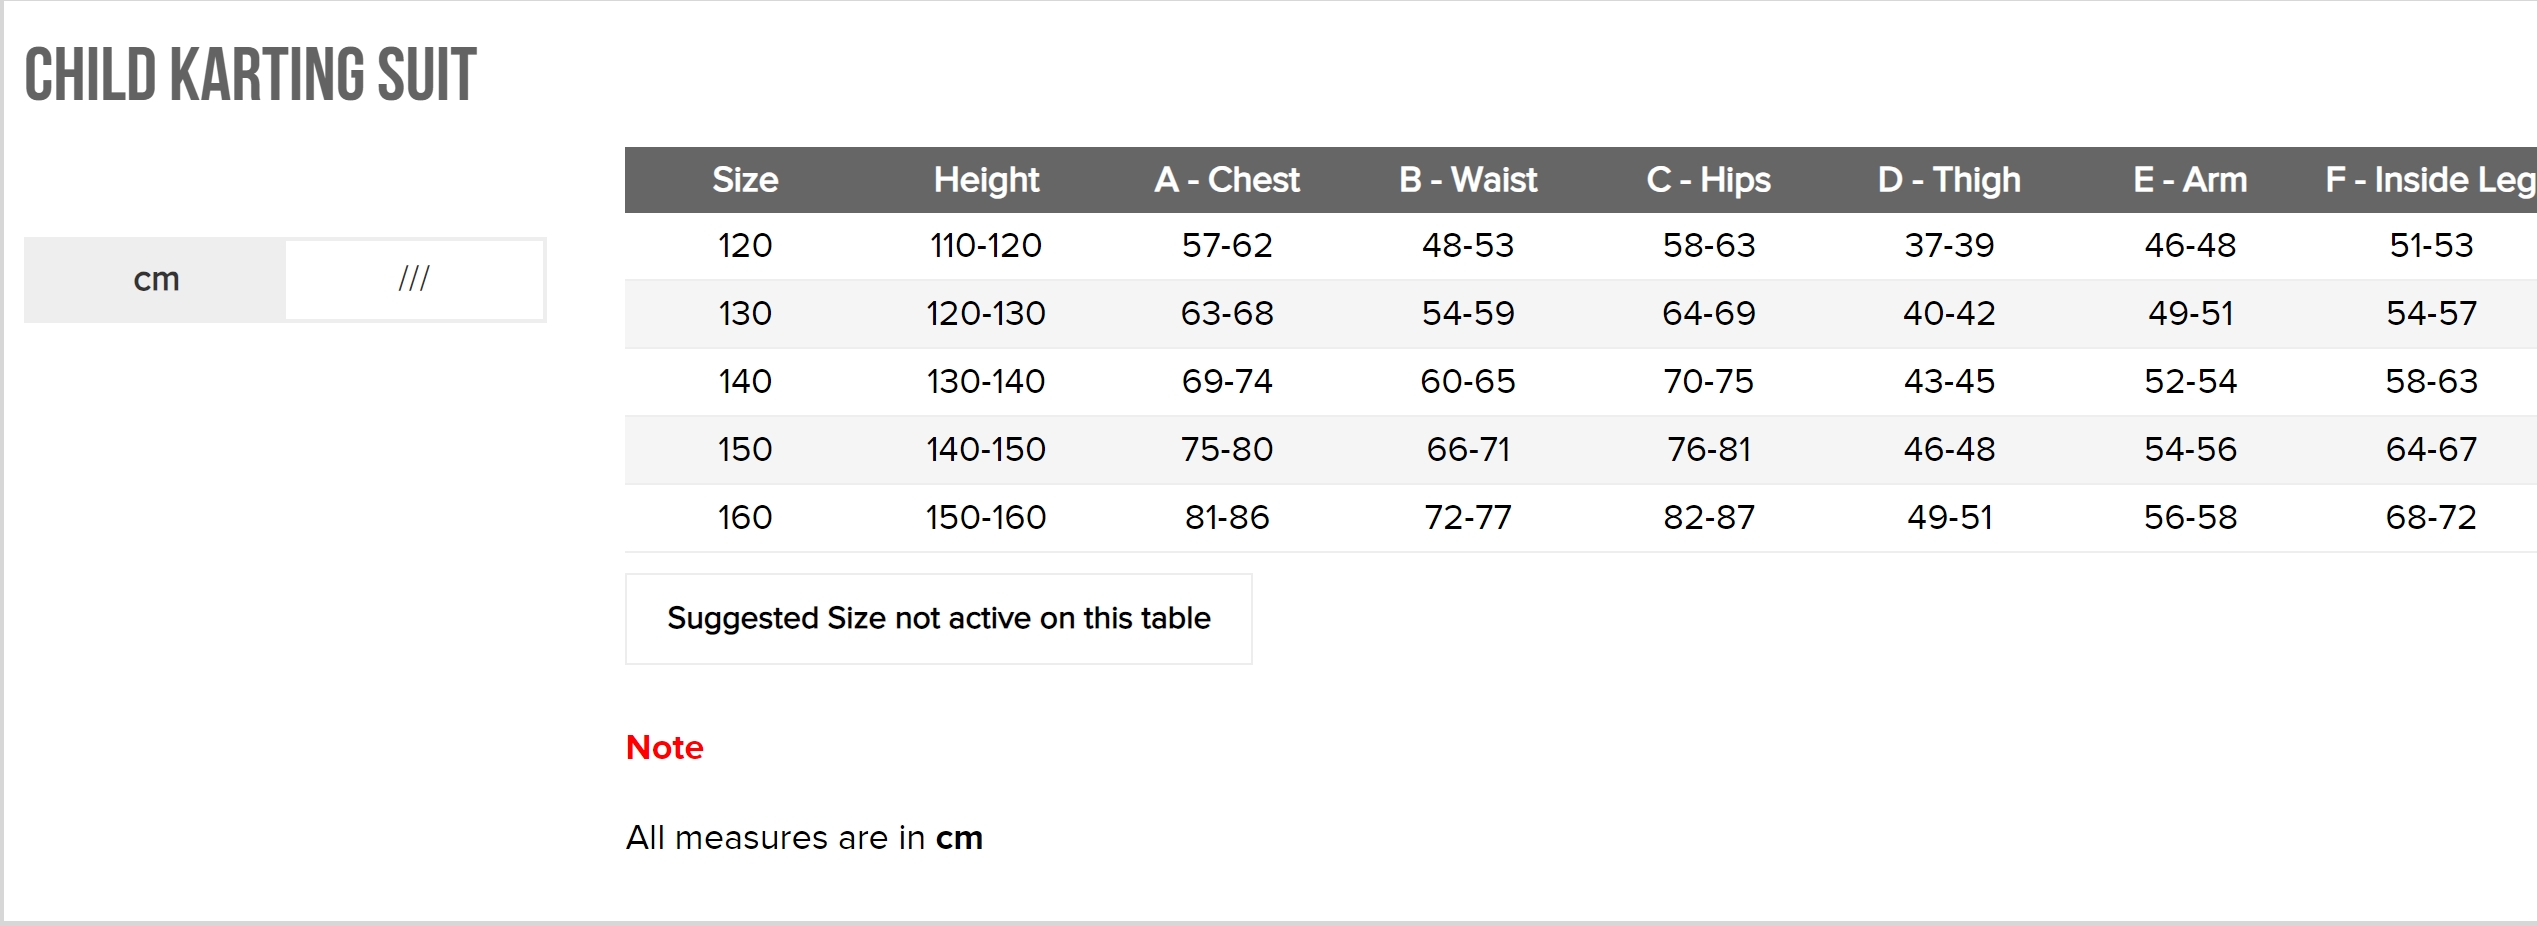Select the E - Arm column header
The image size is (2537, 926).
[2190, 180]
